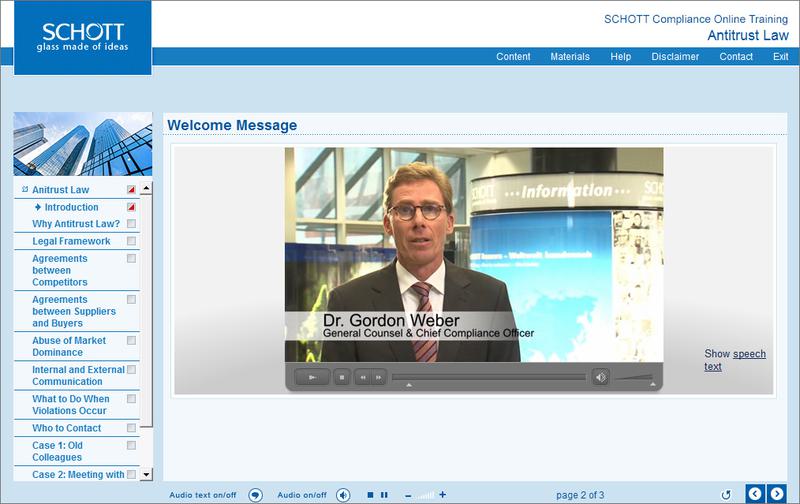Go to the previous page arrow
Viewport: 800px width, 504px height.
(x=756, y=494)
